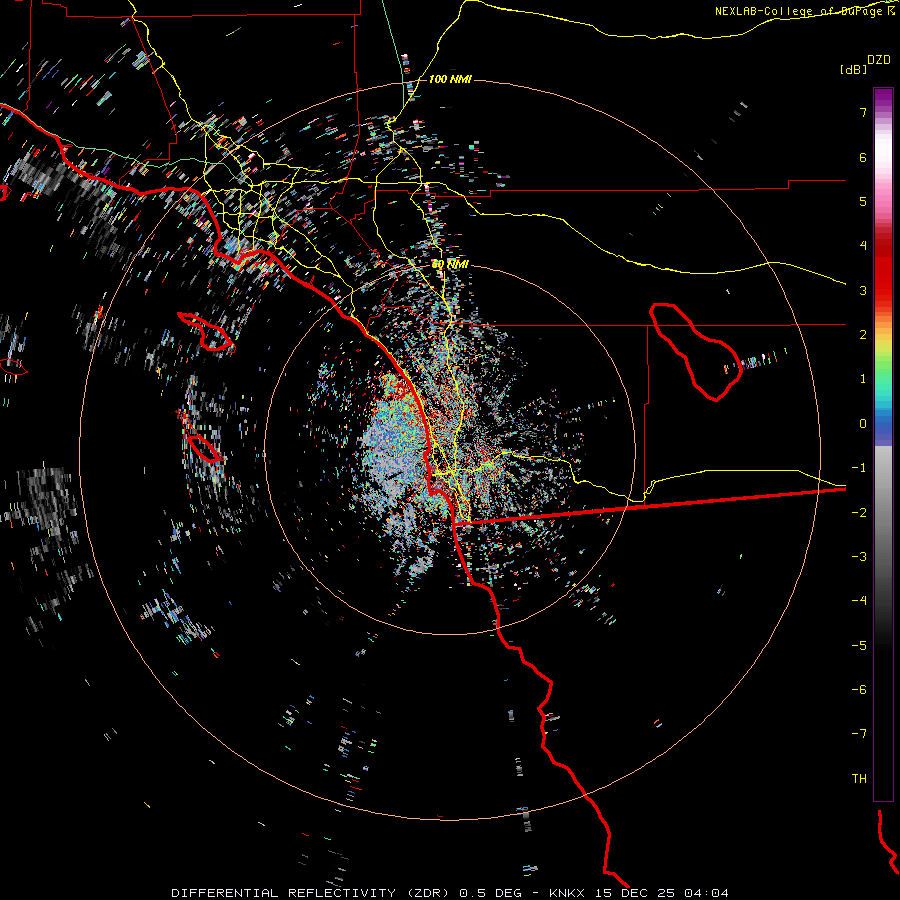Click the 7 value on the color scale

(x=863, y=112)
